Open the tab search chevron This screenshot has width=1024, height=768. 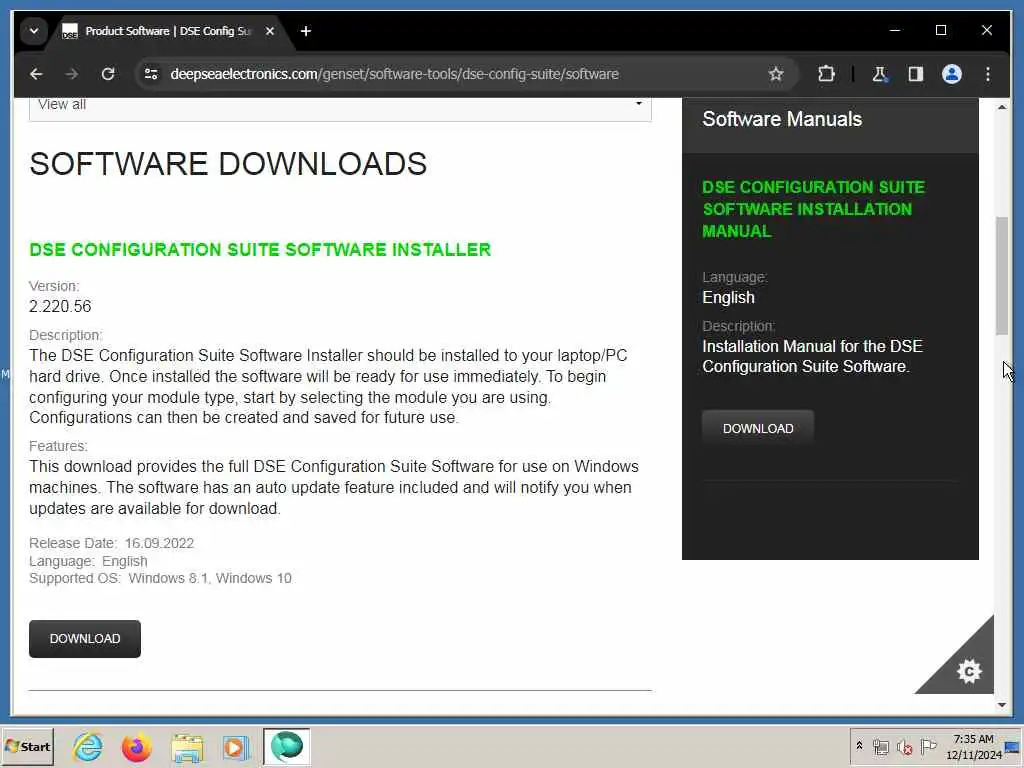tap(34, 31)
